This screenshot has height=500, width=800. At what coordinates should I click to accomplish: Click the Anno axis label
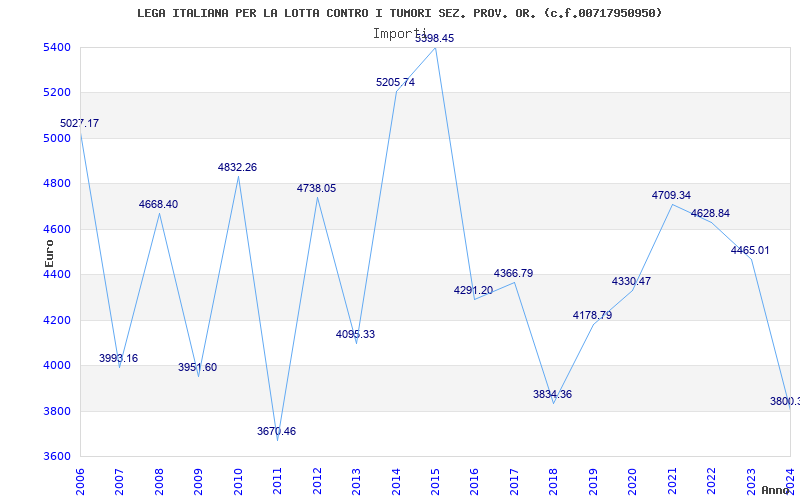click(776, 490)
